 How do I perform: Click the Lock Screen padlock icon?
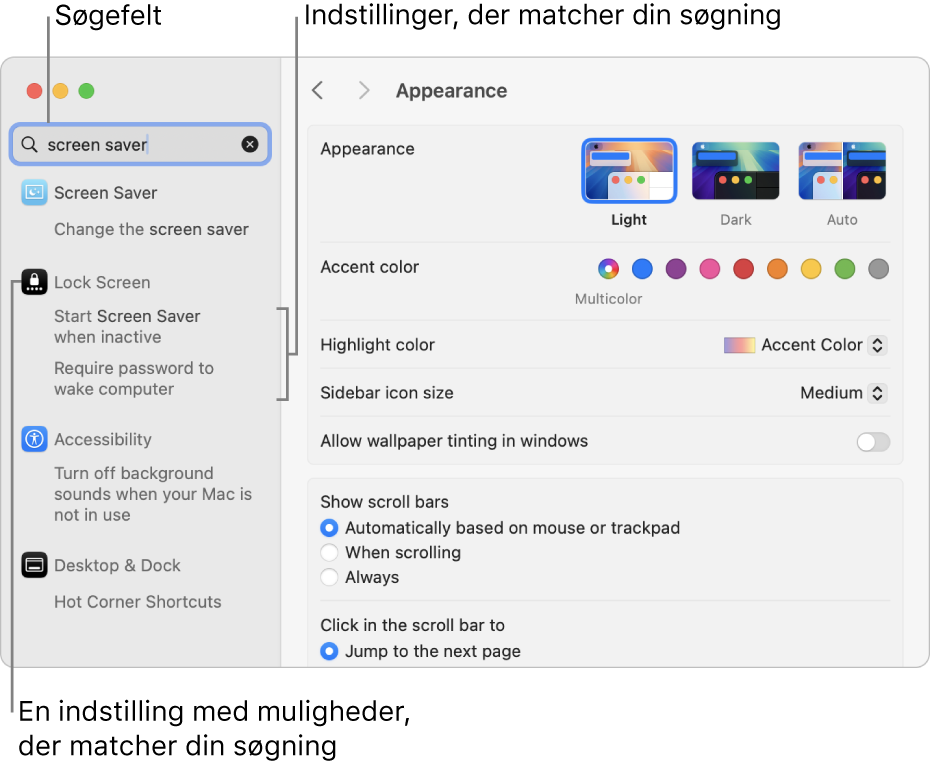click(x=34, y=282)
